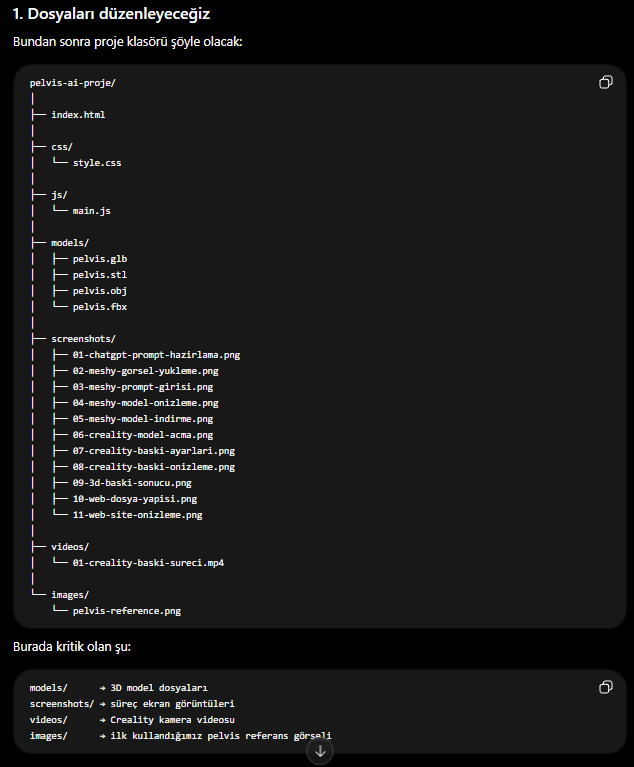Screen dimensions: 634x767
Task: Click the models/ folder entry
Action: click(70, 243)
